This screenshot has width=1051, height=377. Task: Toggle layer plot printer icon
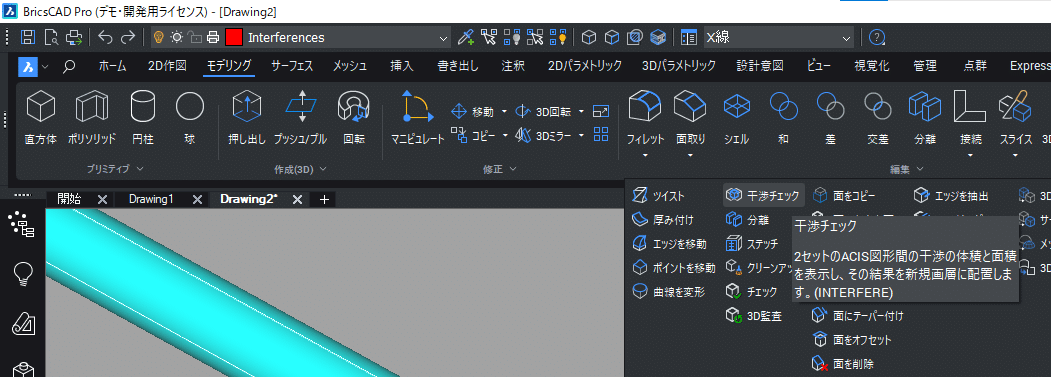[x=213, y=38]
